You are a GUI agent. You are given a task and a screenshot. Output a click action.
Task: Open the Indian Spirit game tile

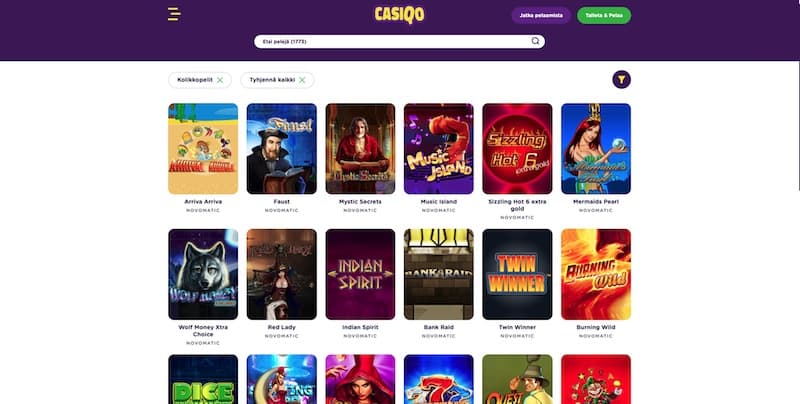360,274
